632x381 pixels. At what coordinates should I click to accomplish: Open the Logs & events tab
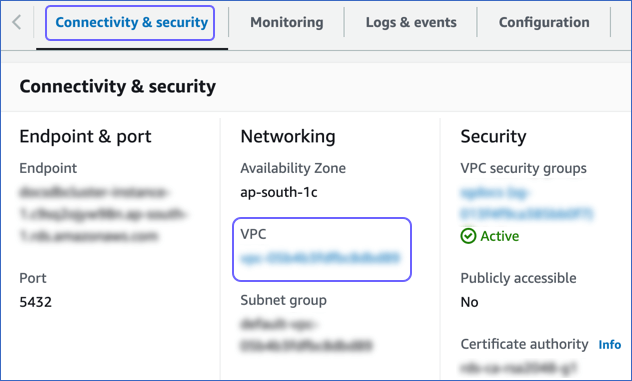(x=411, y=22)
